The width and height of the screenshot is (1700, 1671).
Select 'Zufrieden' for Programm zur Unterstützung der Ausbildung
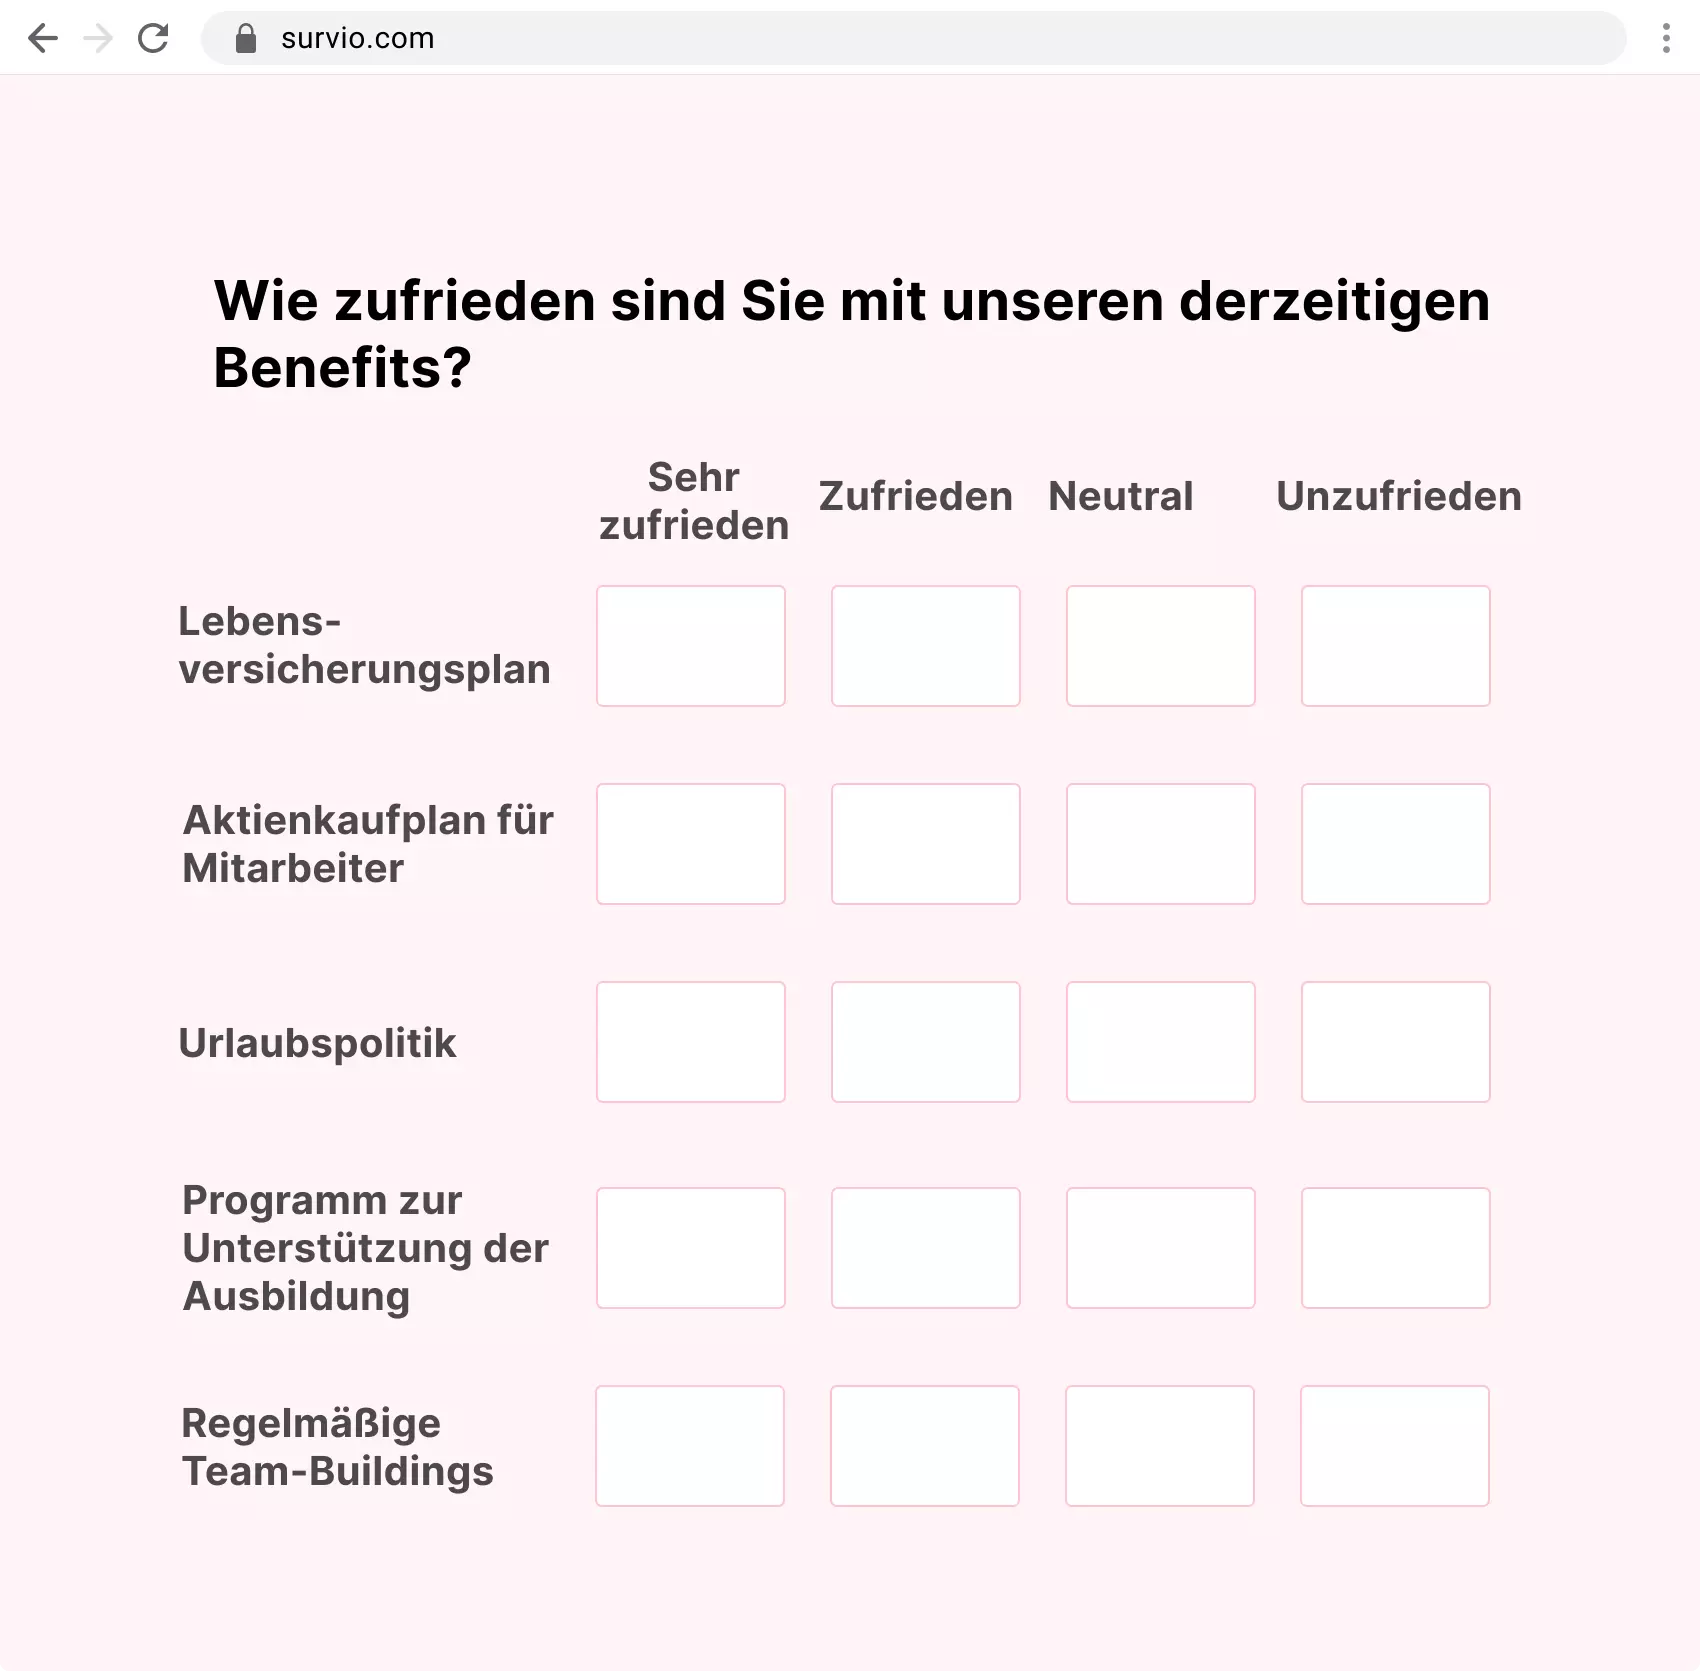pos(925,1247)
